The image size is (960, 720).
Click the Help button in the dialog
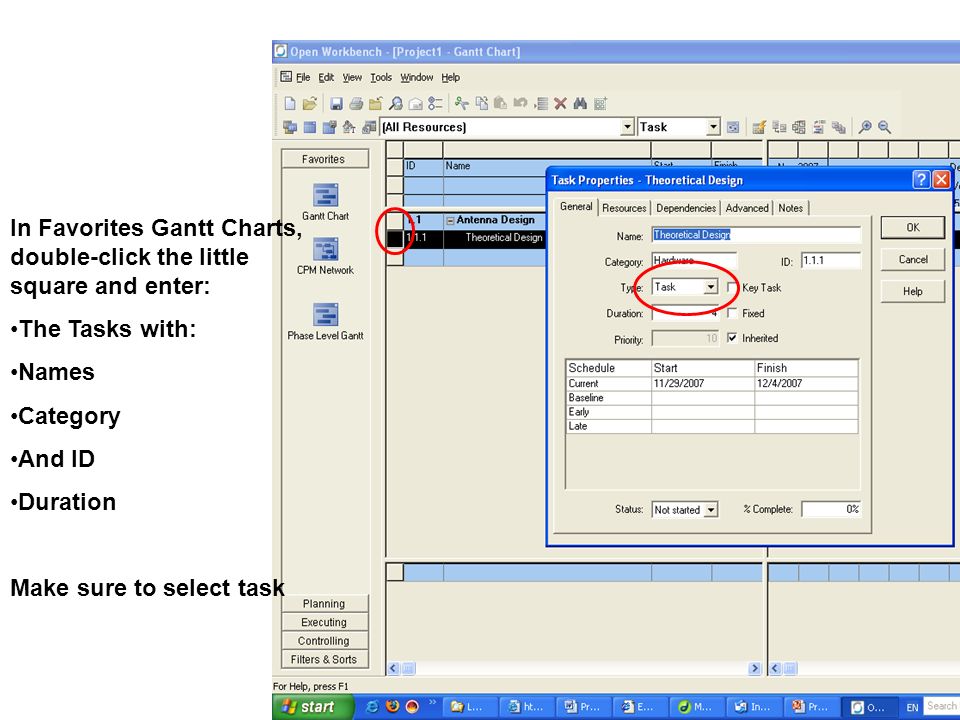tap(912, 291)
